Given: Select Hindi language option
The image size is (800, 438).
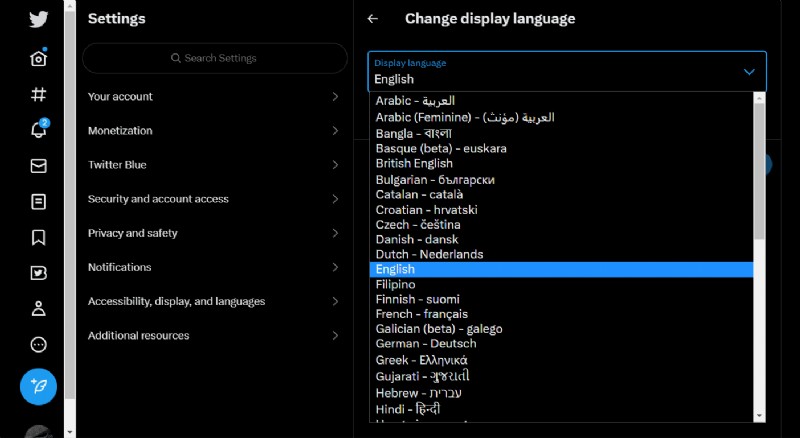Looking at the screenshot, I should click(561, 409).
